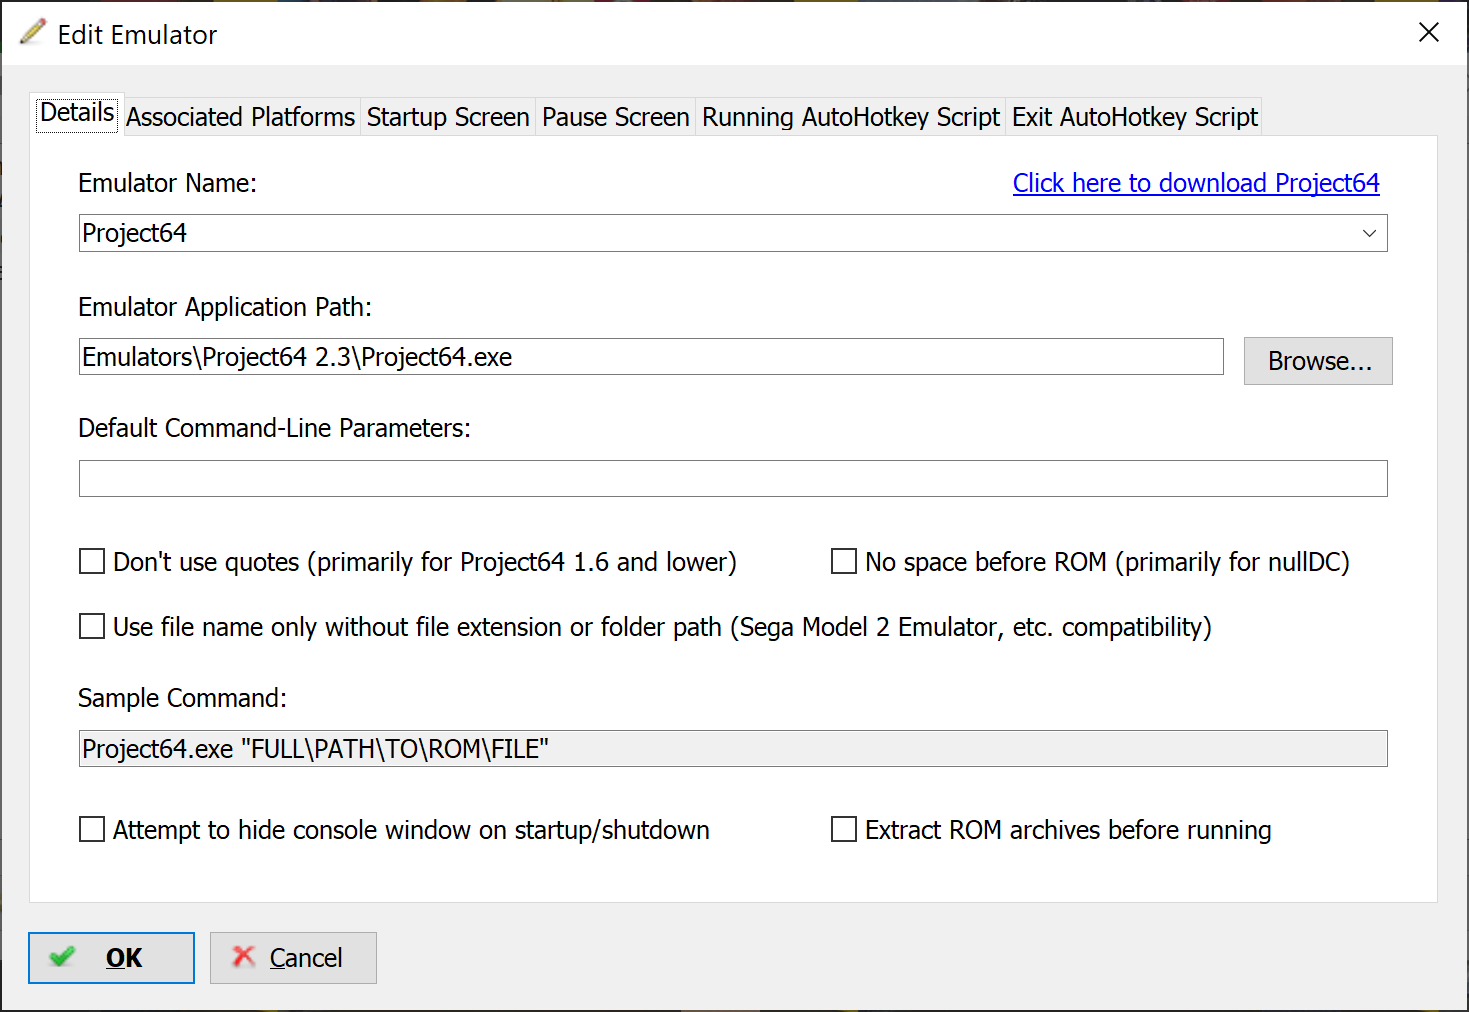Click the Cancel button
Viewport: 1469px width, 1012px height.
click(x=293, y=958)
